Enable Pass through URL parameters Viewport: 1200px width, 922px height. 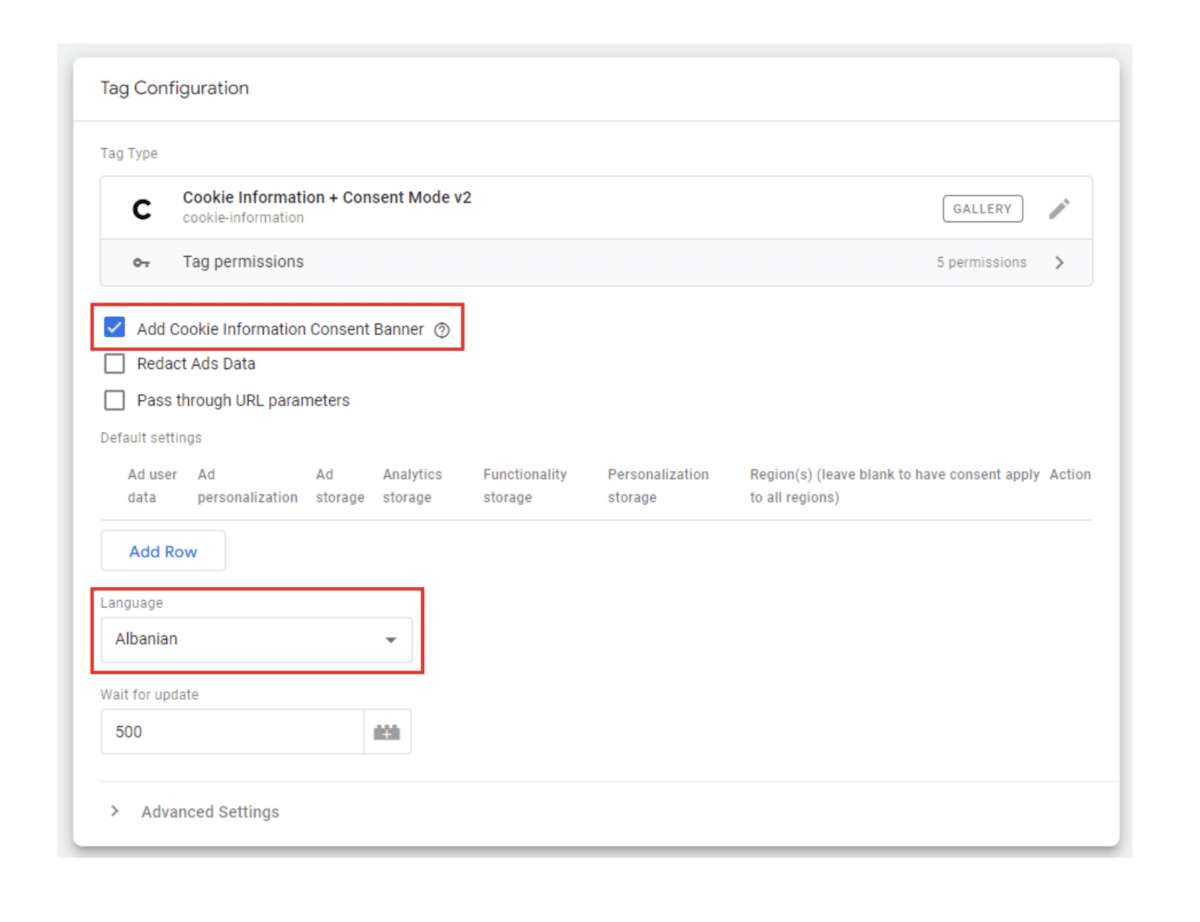[x=114, y=400]
